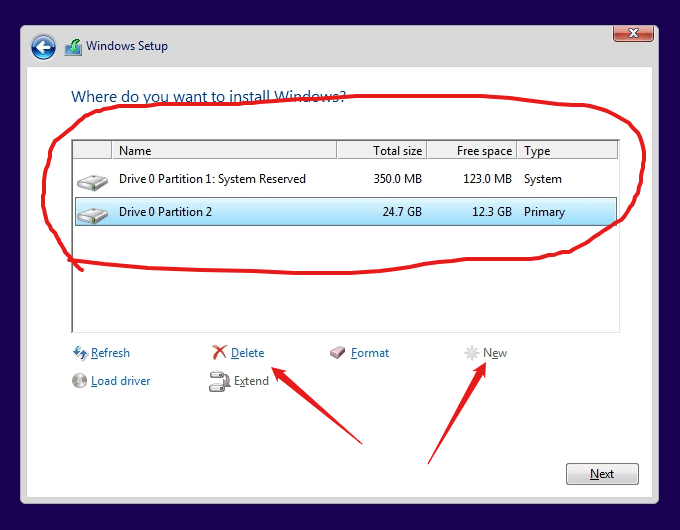The image size is (680, 530).
Task: Go back using the blue back arrow
Action: (x=43, y=47)
